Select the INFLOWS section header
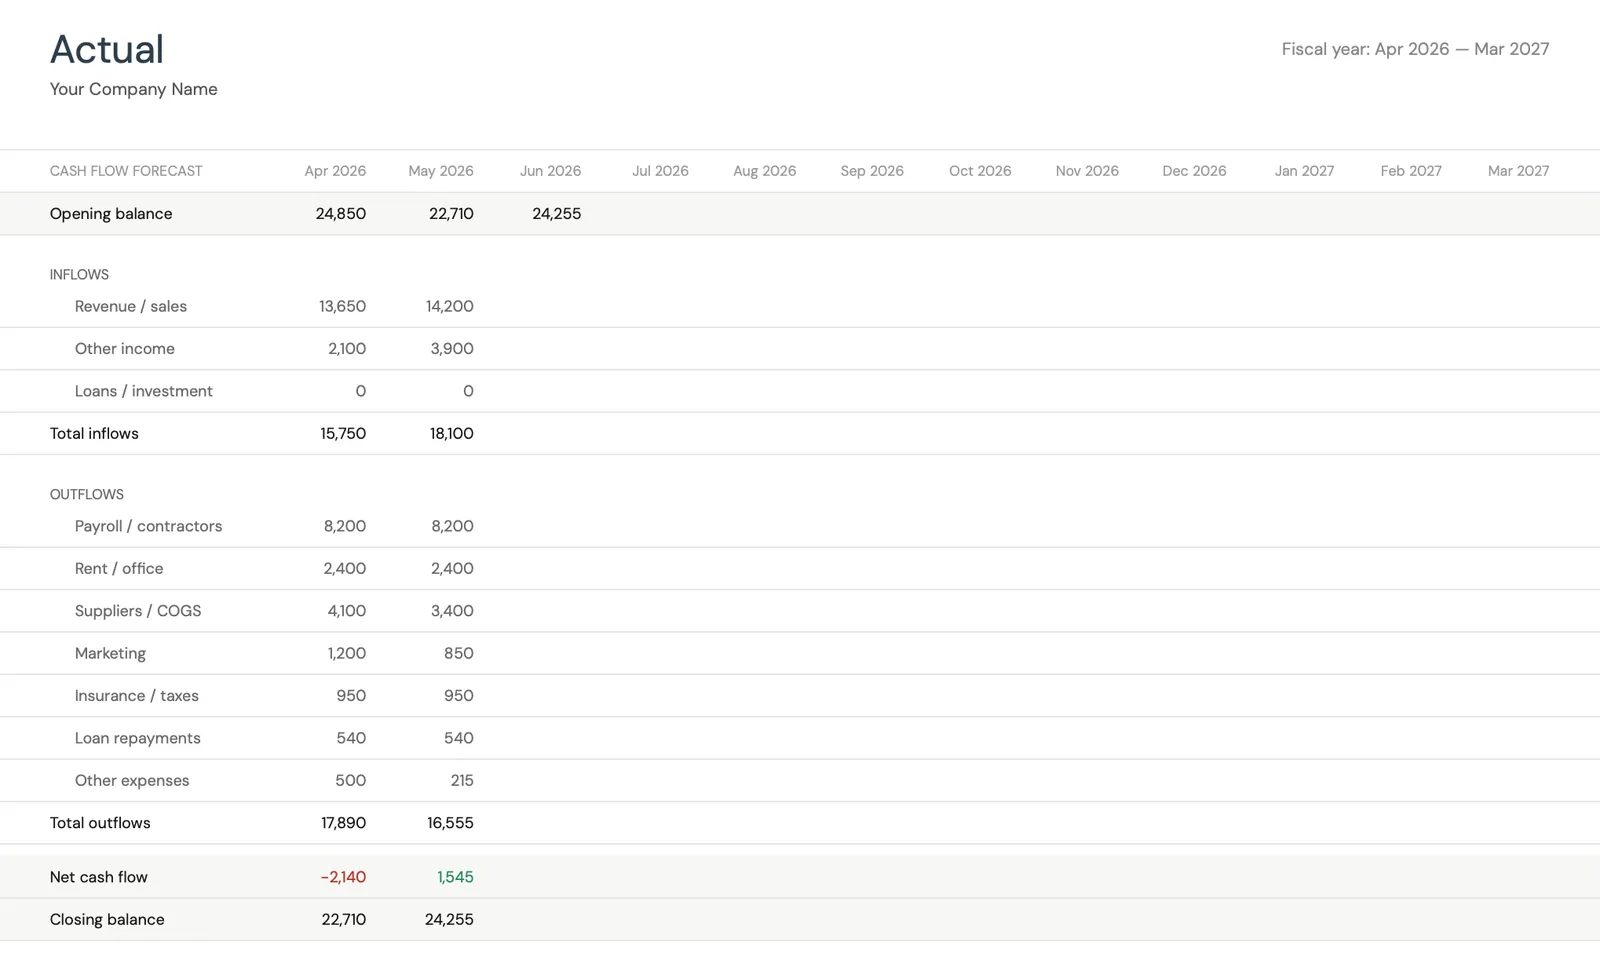Screen dimensions: 1600x964 click(79, 274)
